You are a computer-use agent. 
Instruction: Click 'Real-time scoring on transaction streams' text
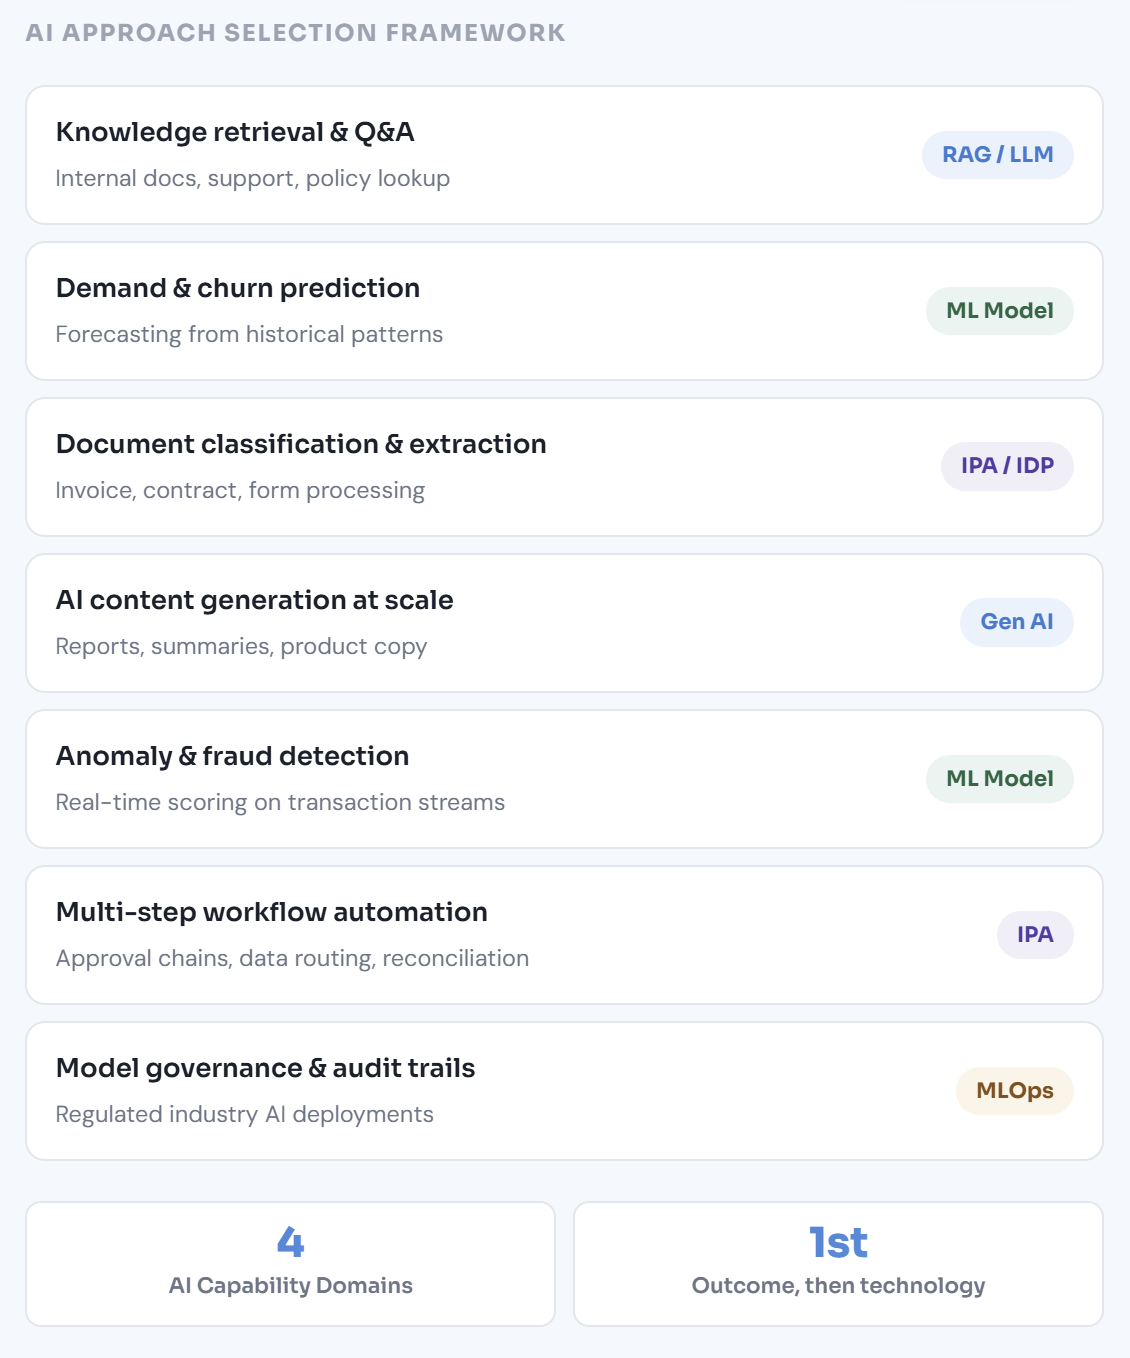click(x=280, y=802)
